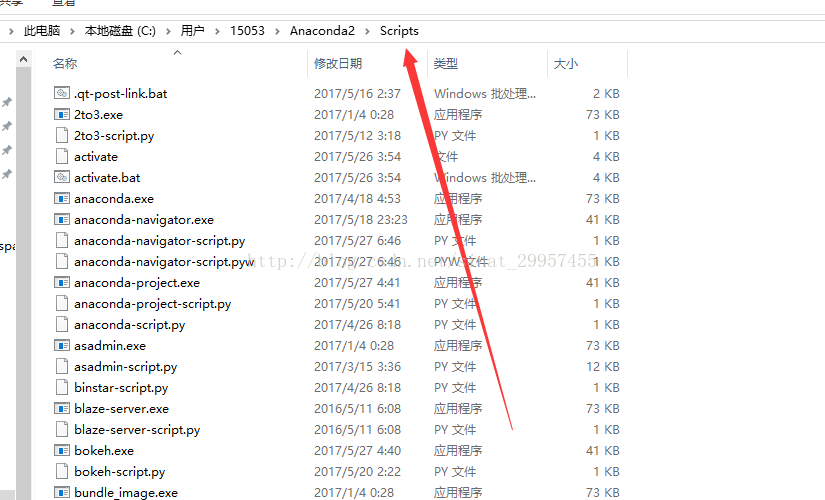Click the 12 KB size value
825x500 pixels.
(603, 366)
